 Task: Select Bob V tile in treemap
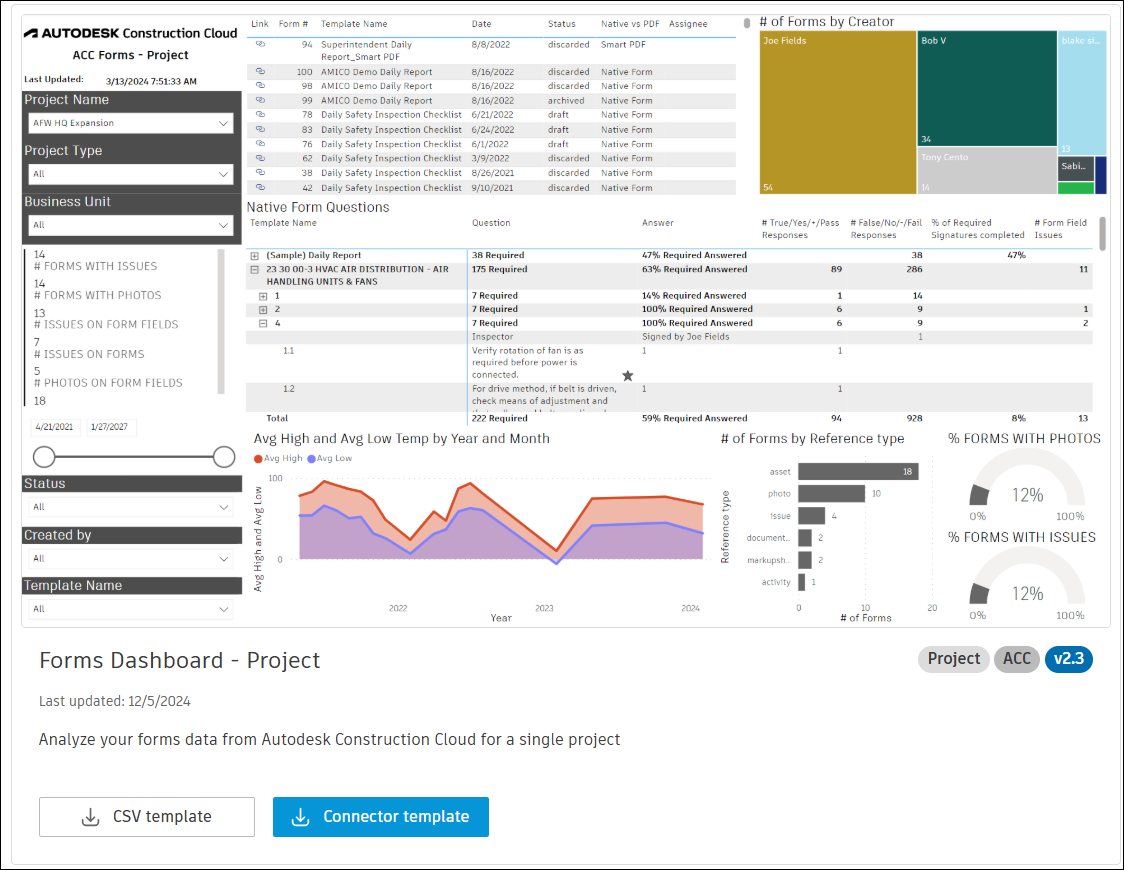[987, 88]
